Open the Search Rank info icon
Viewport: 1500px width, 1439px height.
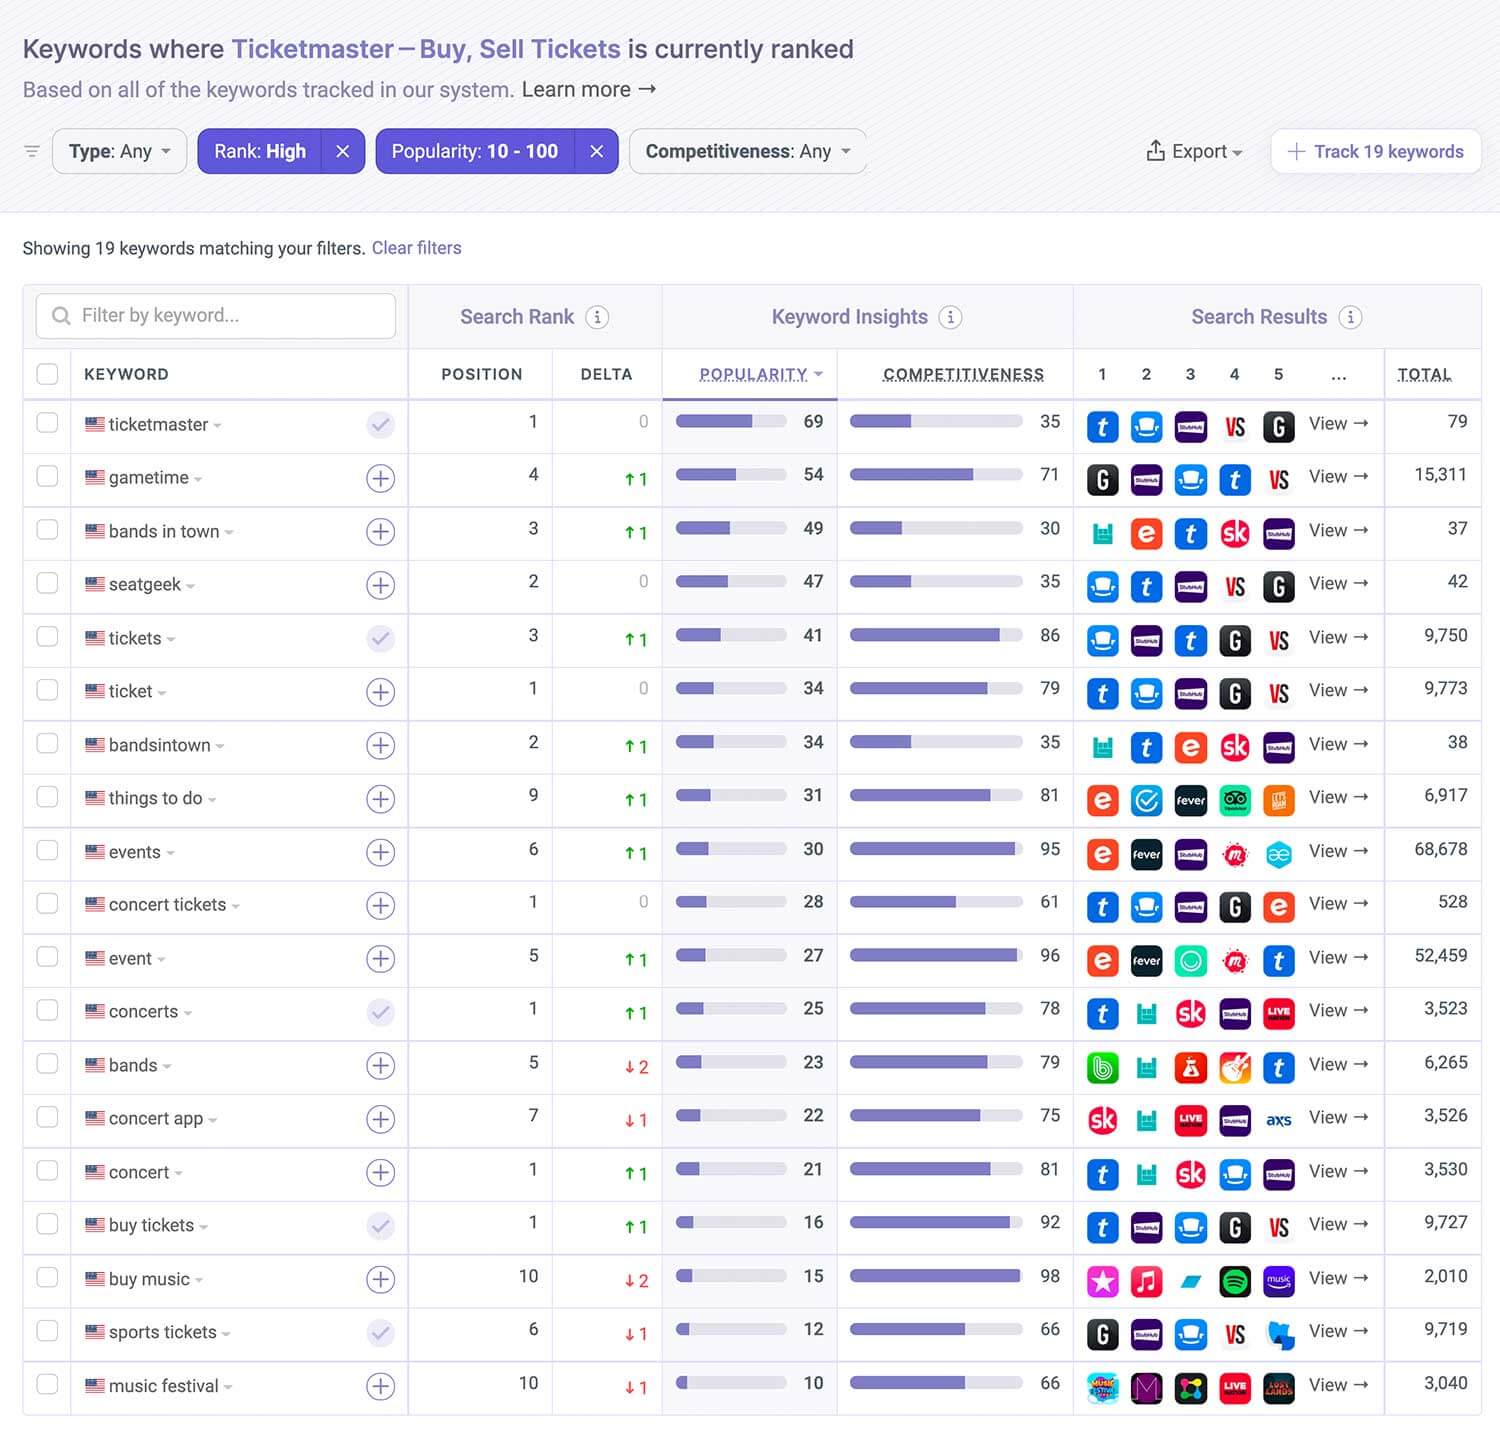(597, 317)
